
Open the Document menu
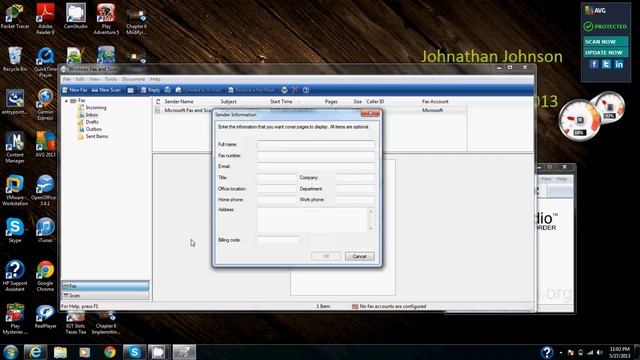[133, 79]
